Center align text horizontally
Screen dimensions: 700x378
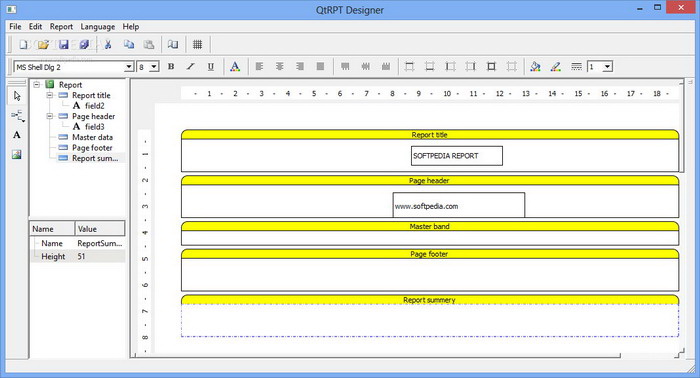click(x=279, y=66)
